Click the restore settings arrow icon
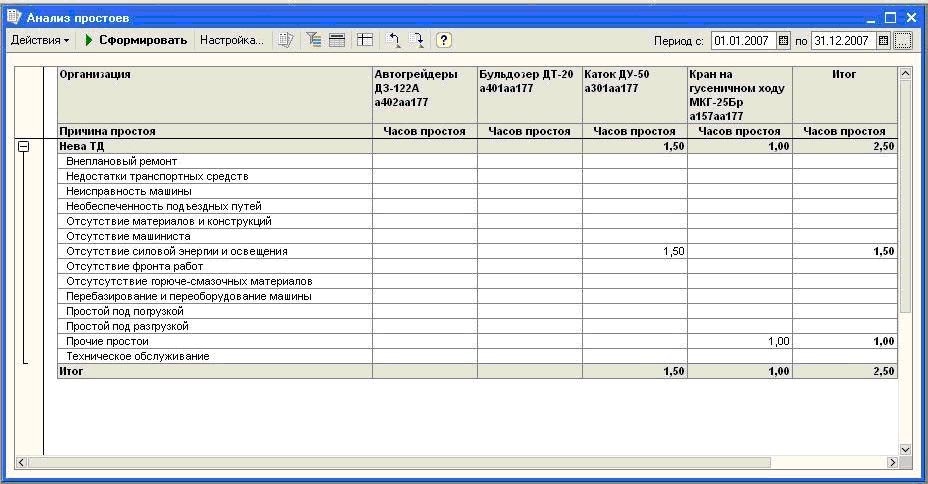 [x=394, y=40]
